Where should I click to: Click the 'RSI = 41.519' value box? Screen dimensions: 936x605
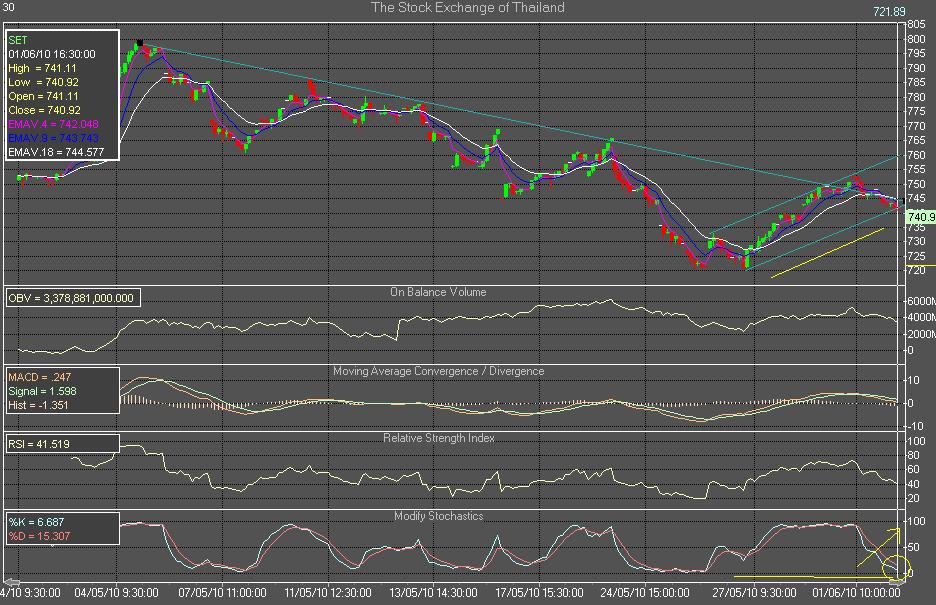(x=62, y=444)
